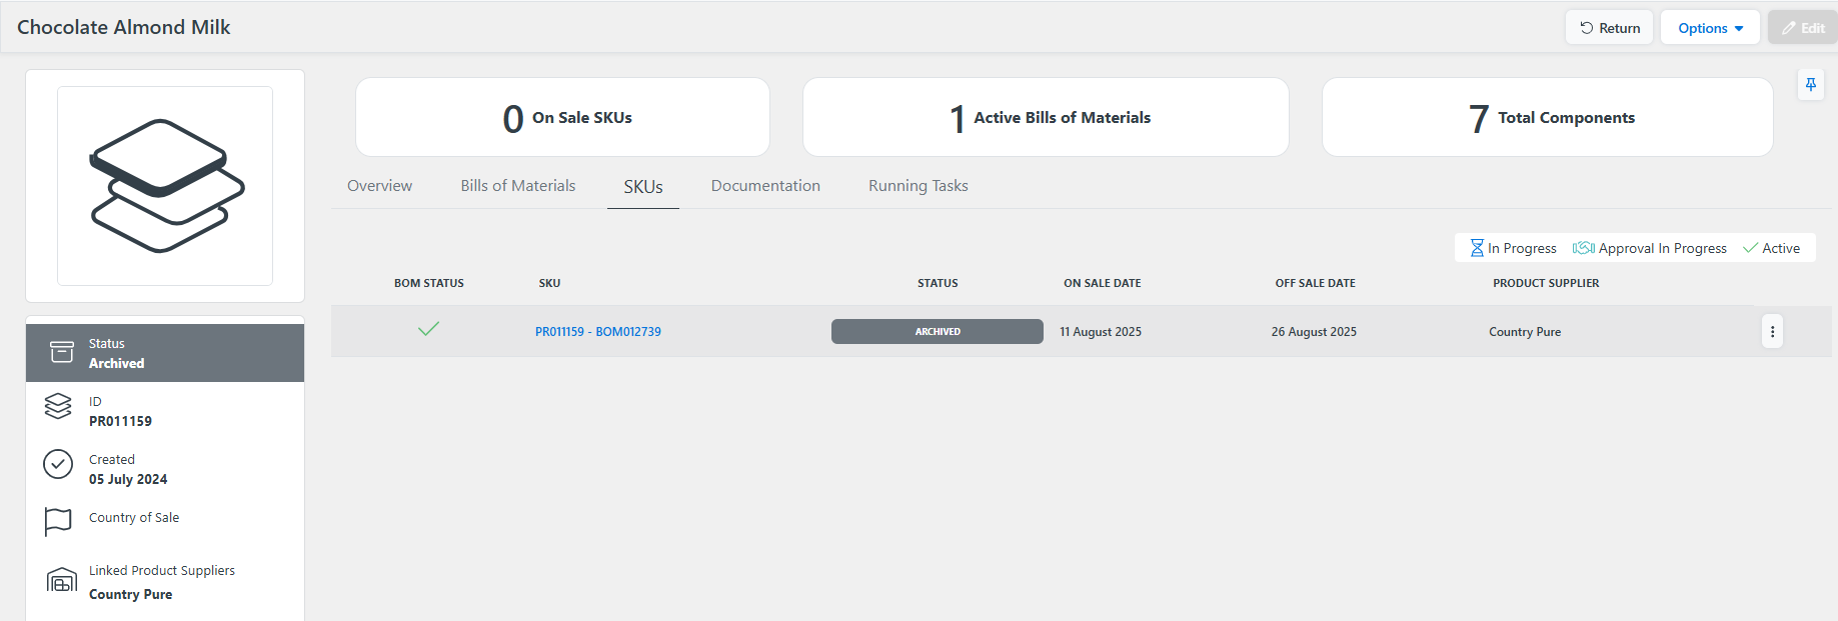Click Country Pure in the supplier column
This screenshot has width=1838, height=621.
pos(1524,332)
